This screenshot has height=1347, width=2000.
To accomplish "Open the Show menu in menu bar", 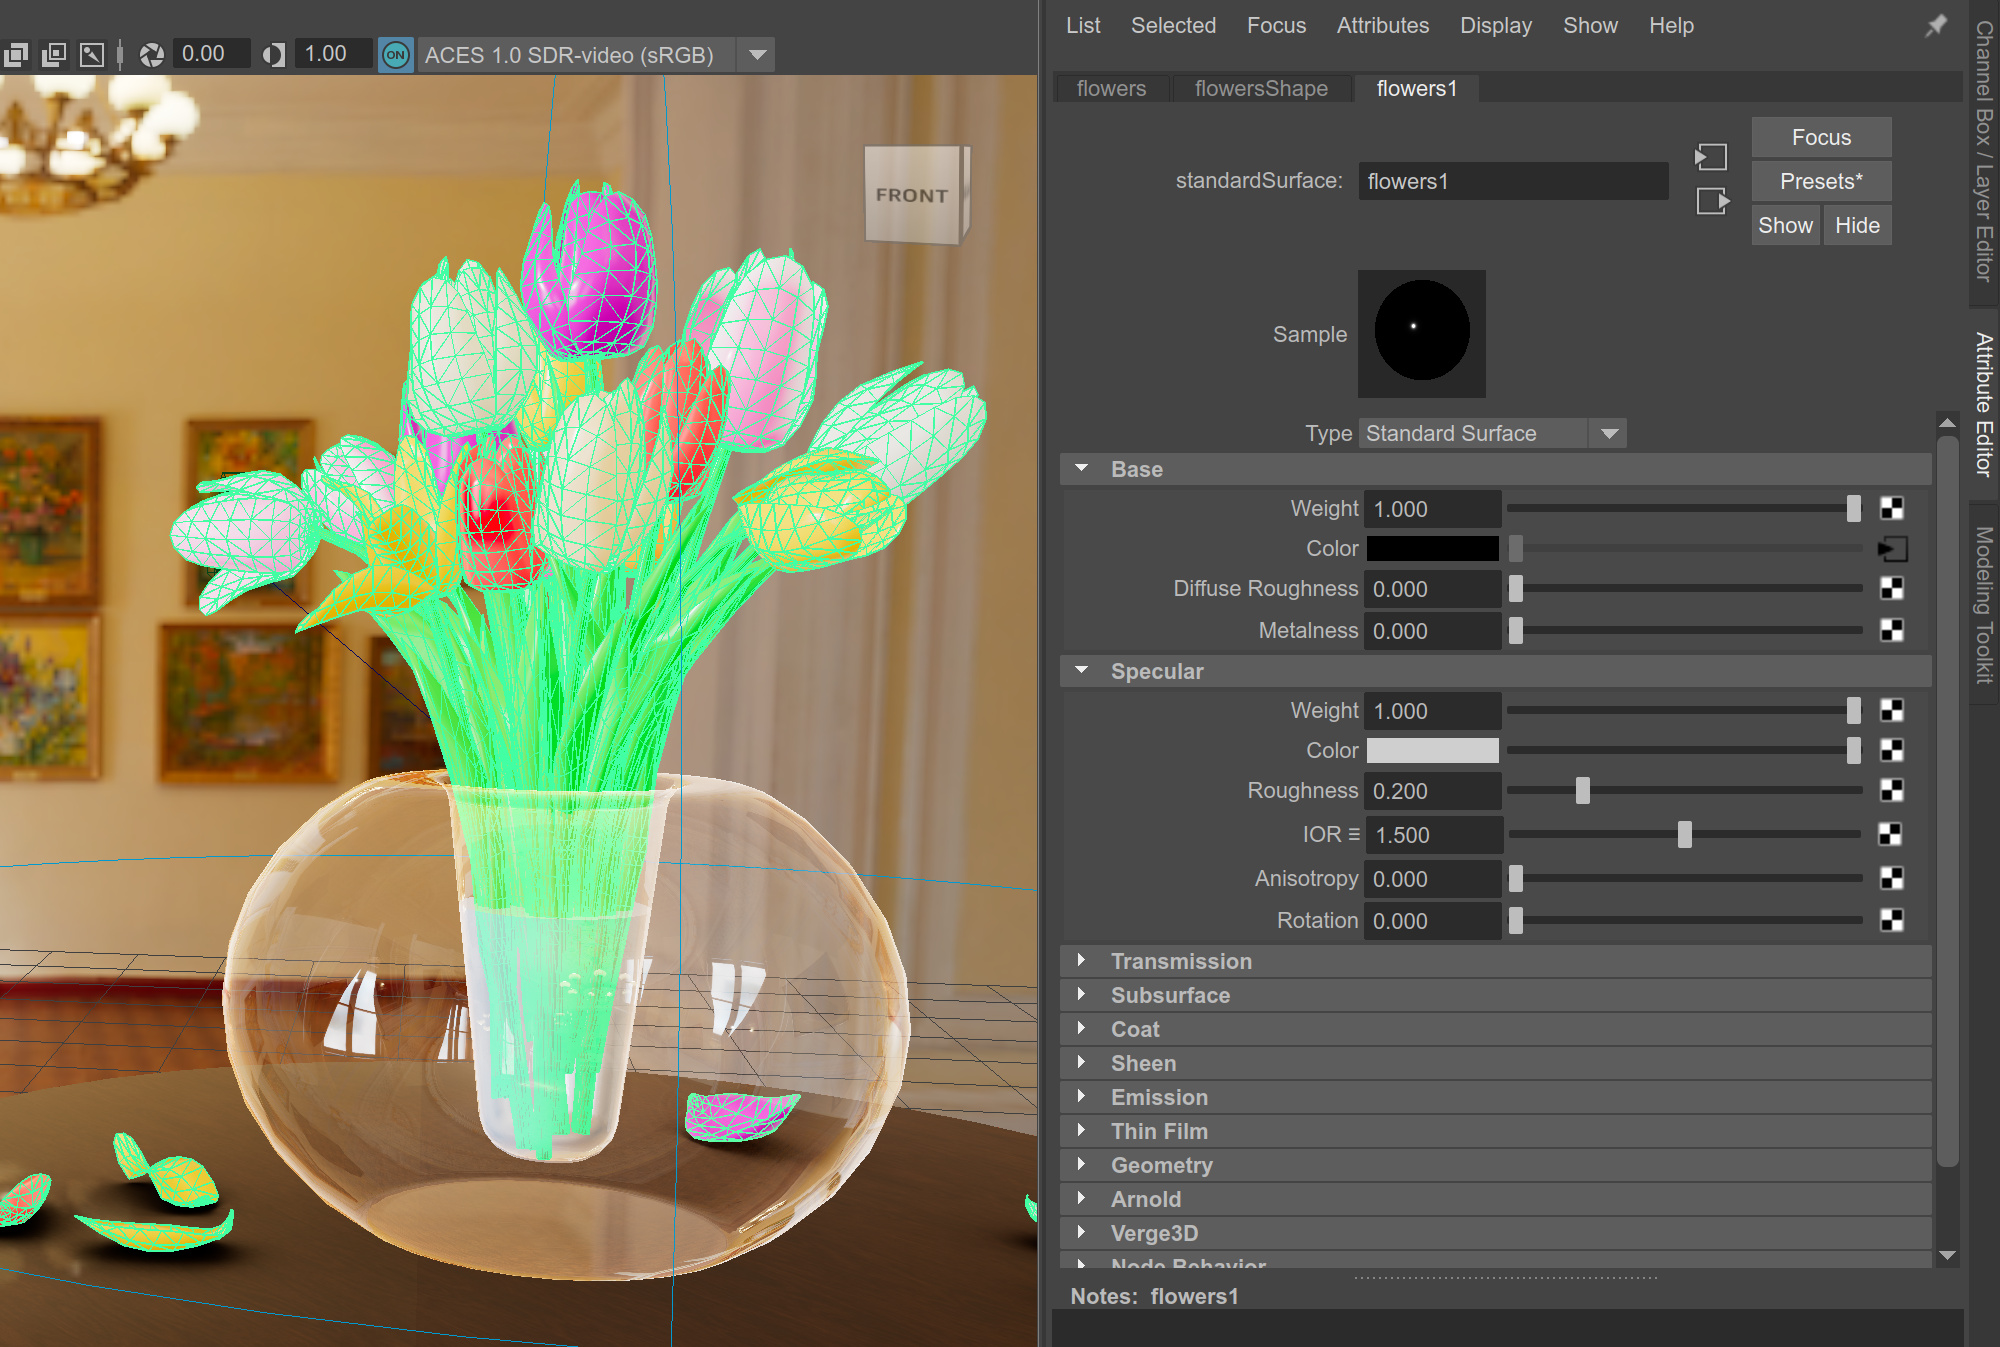I will [1590, 26].
